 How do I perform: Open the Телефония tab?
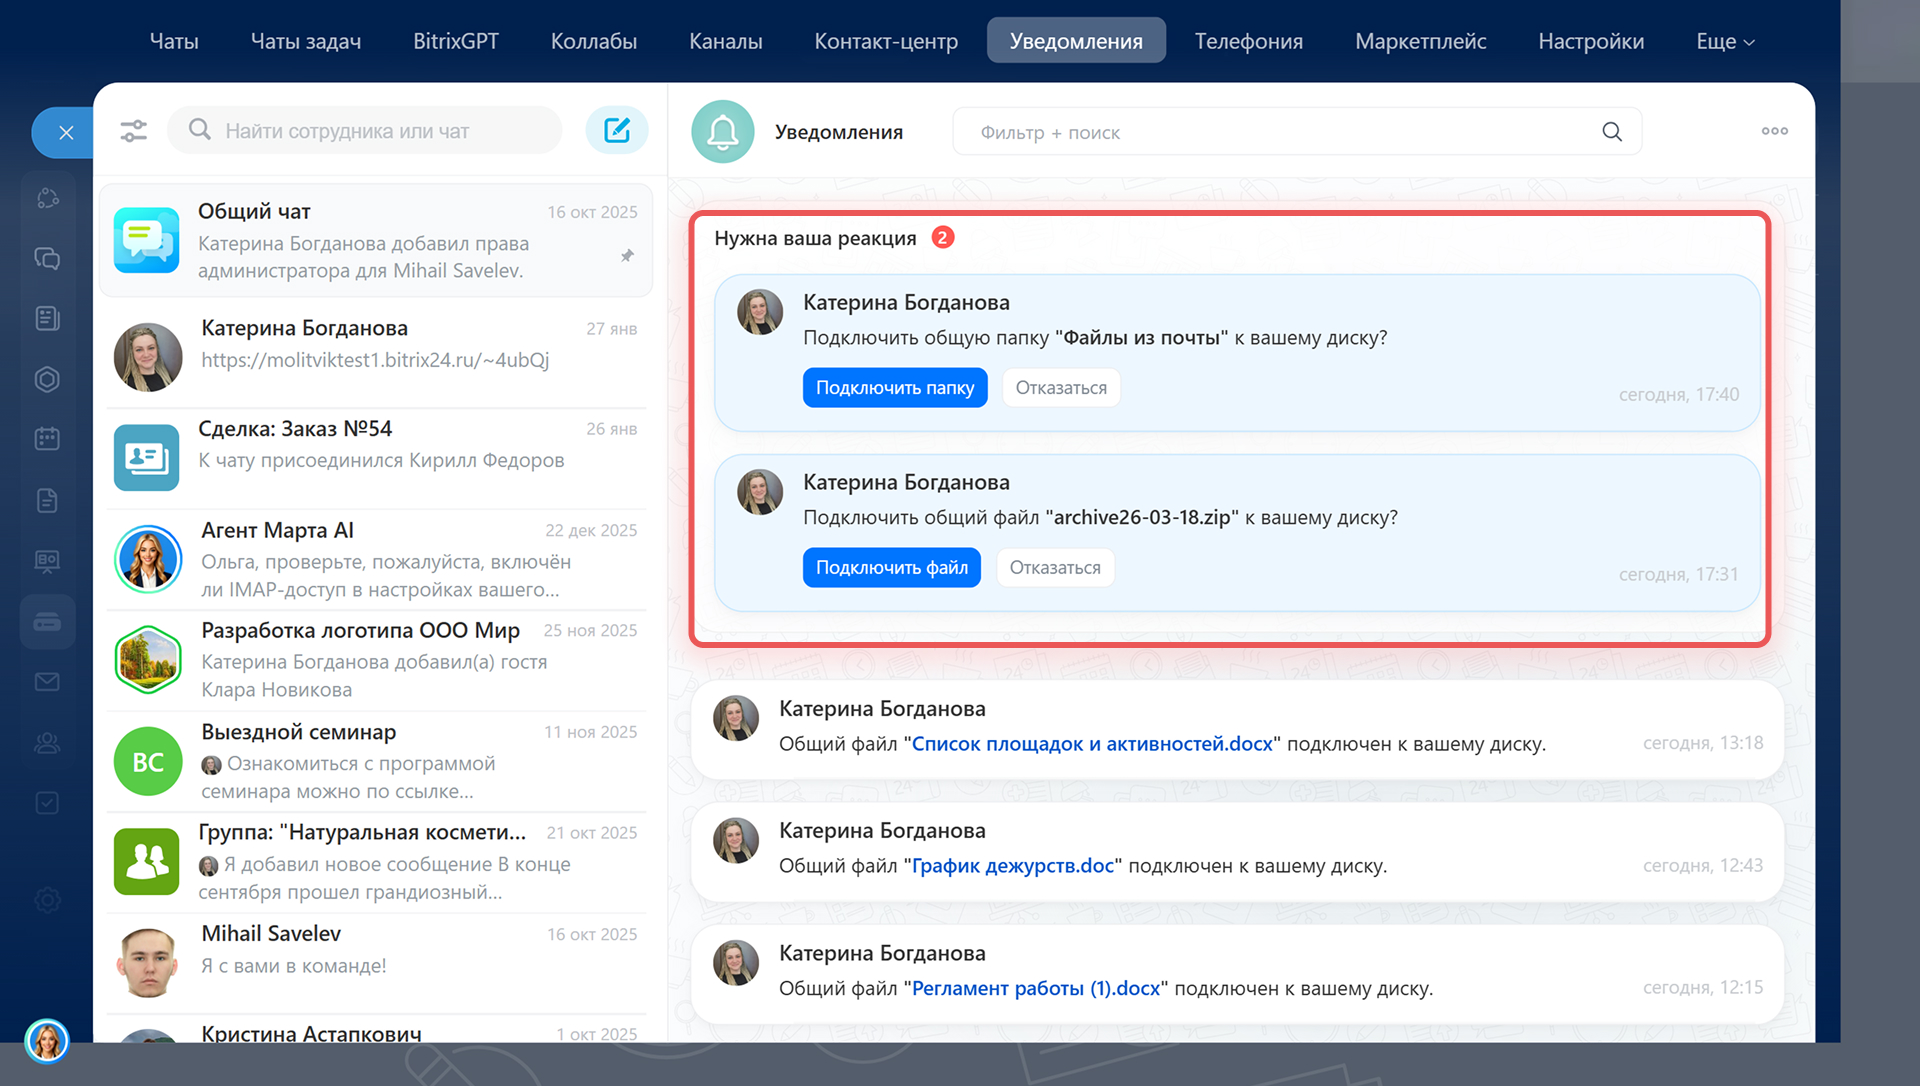click(x=1248, y=42)
